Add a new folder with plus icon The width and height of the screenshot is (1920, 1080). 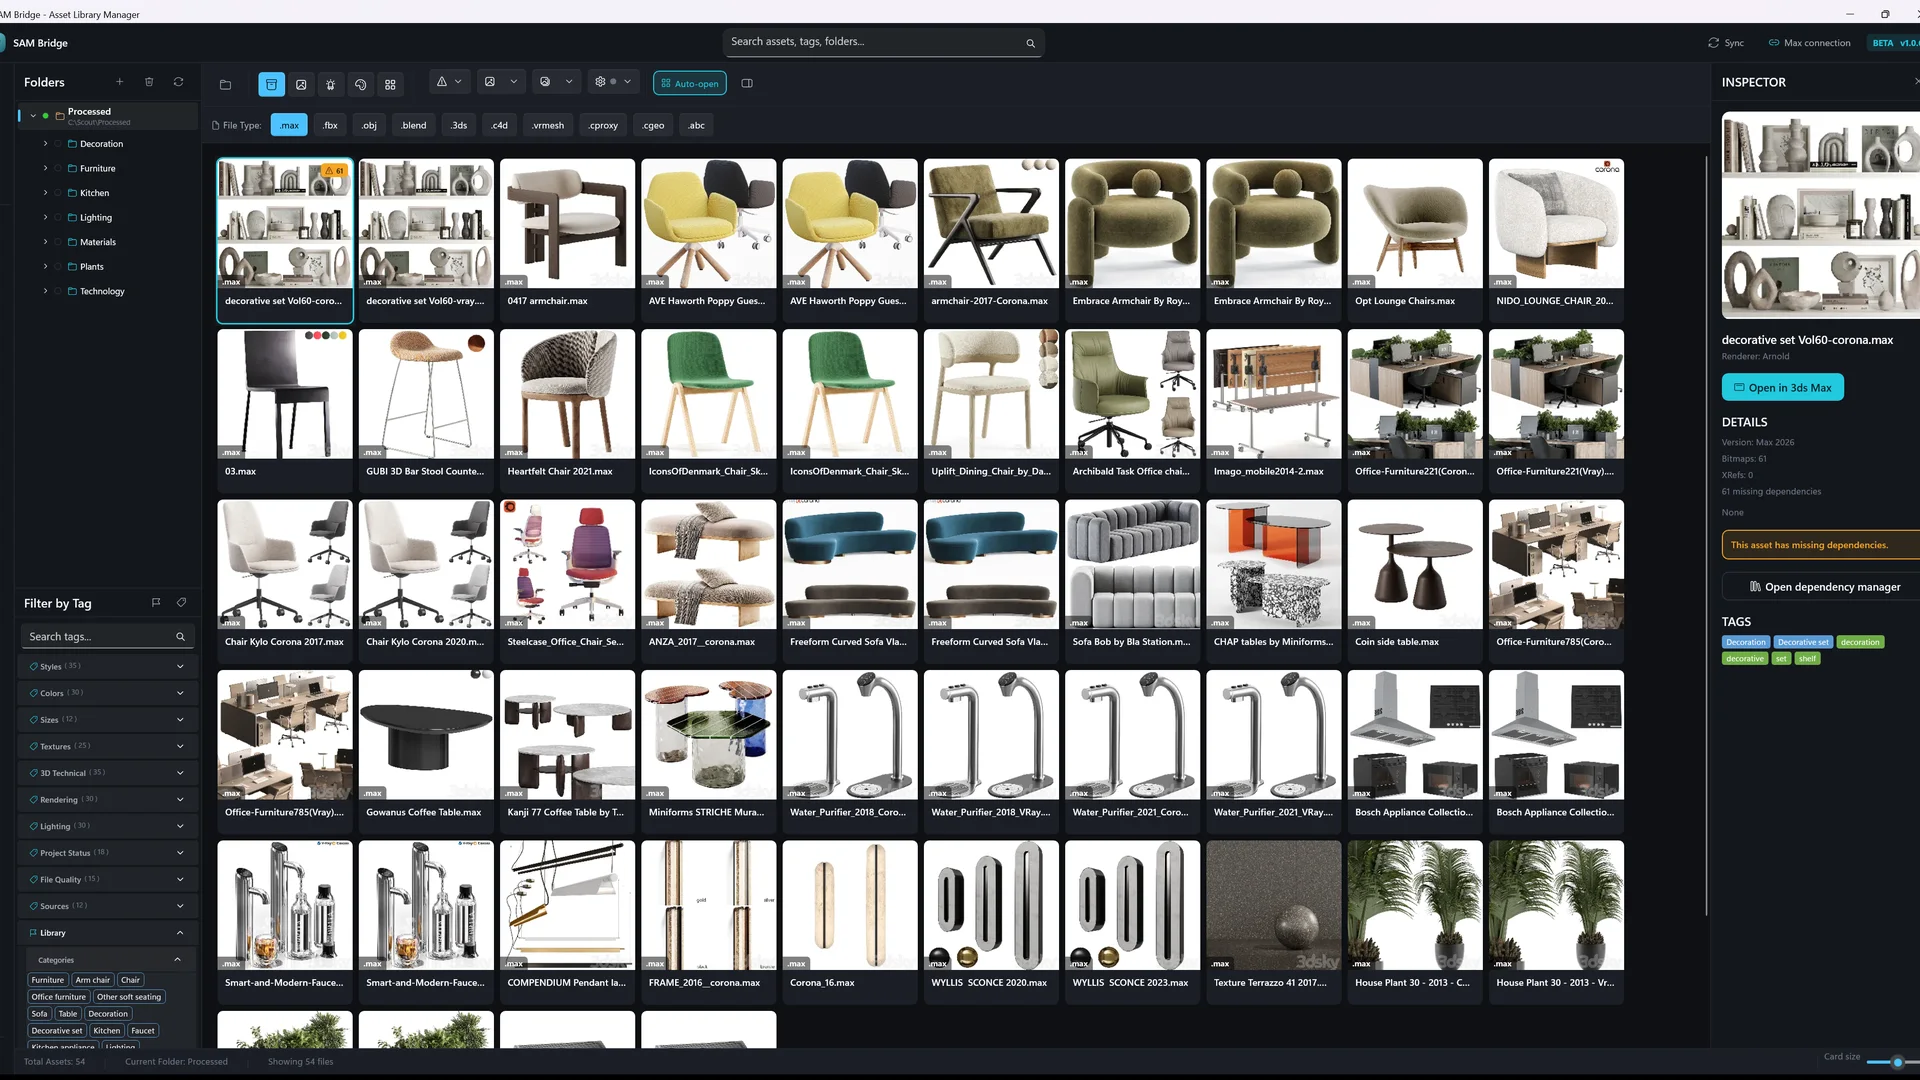(x=119, y=82)
